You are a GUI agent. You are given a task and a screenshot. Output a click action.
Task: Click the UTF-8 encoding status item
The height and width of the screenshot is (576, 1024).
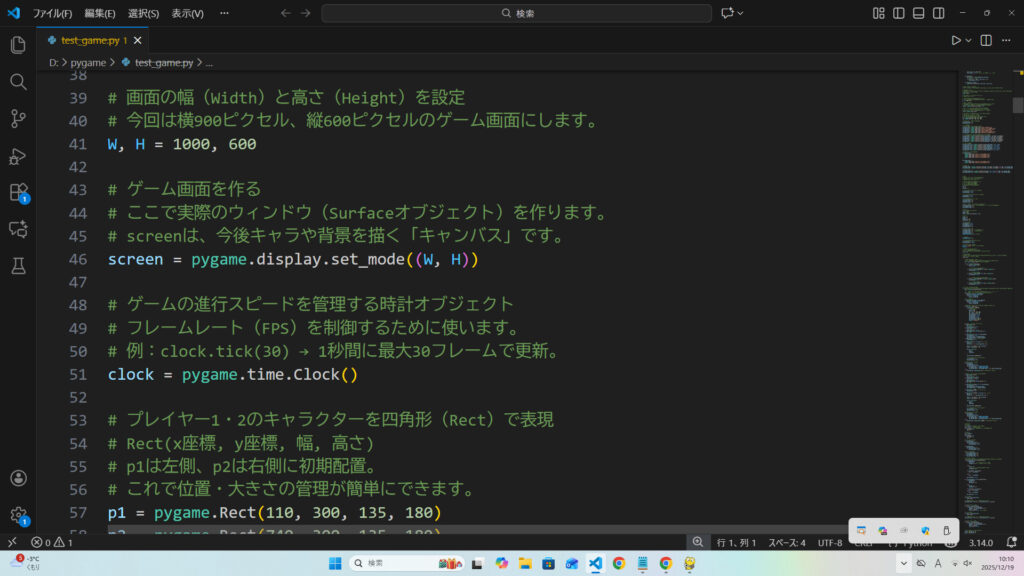tap(830, 542)
